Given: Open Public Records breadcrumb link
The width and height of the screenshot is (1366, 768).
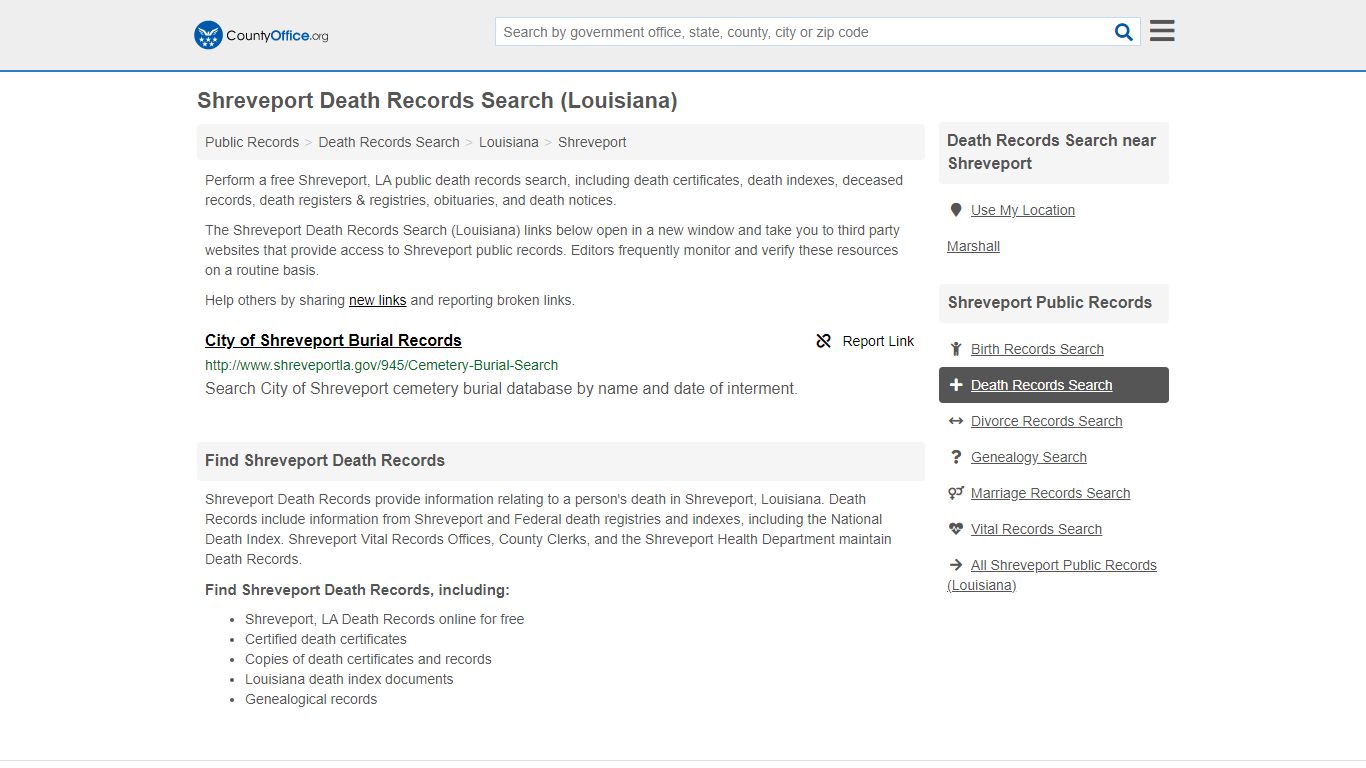Looking at the screenshot, I should coord(252,142).
